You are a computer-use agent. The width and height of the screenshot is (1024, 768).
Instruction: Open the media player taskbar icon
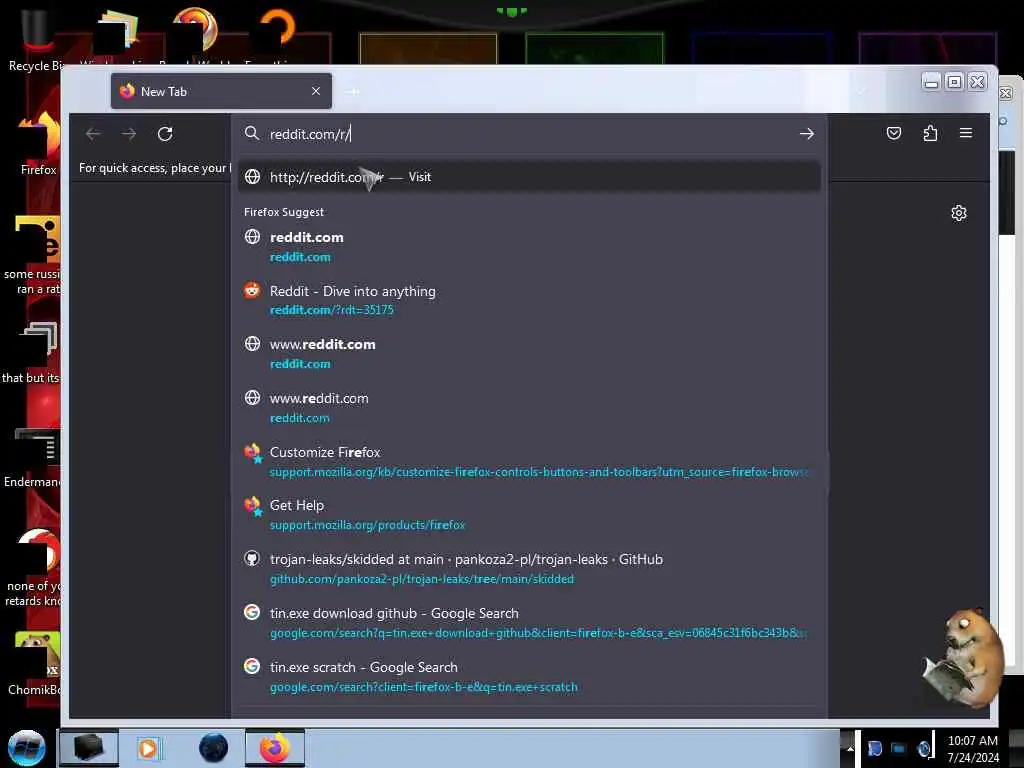(x=148, y=748)
